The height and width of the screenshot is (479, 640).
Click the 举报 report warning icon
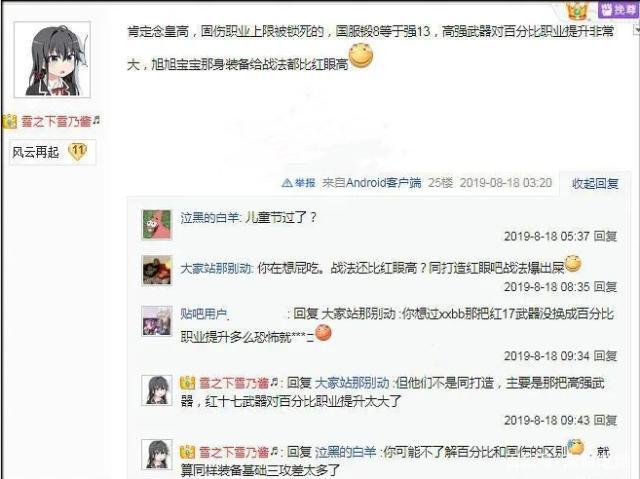(287, 183)
